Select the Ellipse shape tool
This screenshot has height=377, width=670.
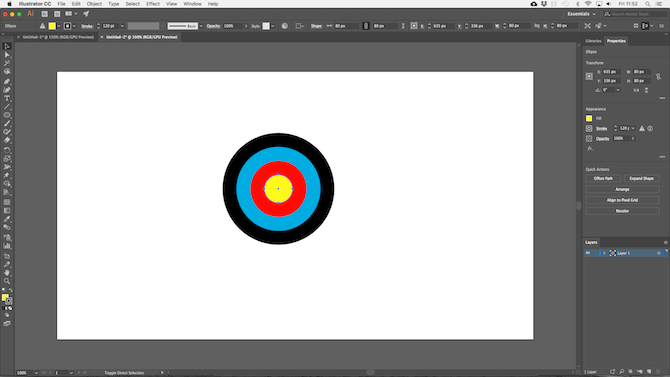click(7, 115)
